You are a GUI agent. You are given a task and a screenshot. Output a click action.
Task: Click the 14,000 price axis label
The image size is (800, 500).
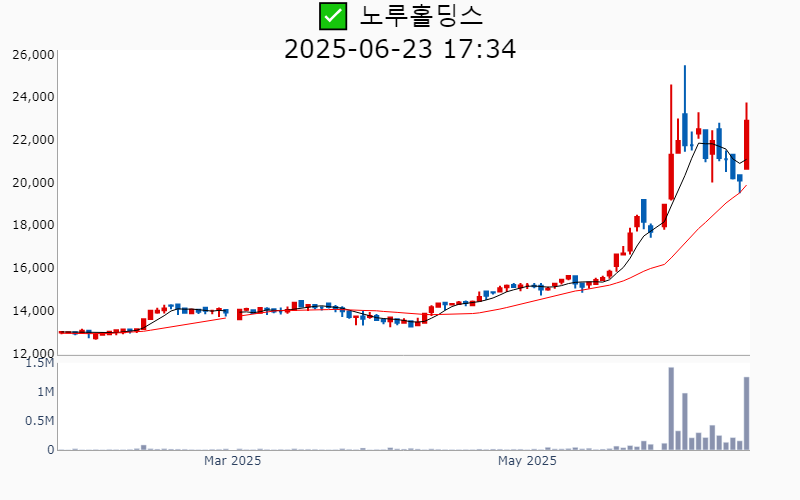tap(33, 310)
